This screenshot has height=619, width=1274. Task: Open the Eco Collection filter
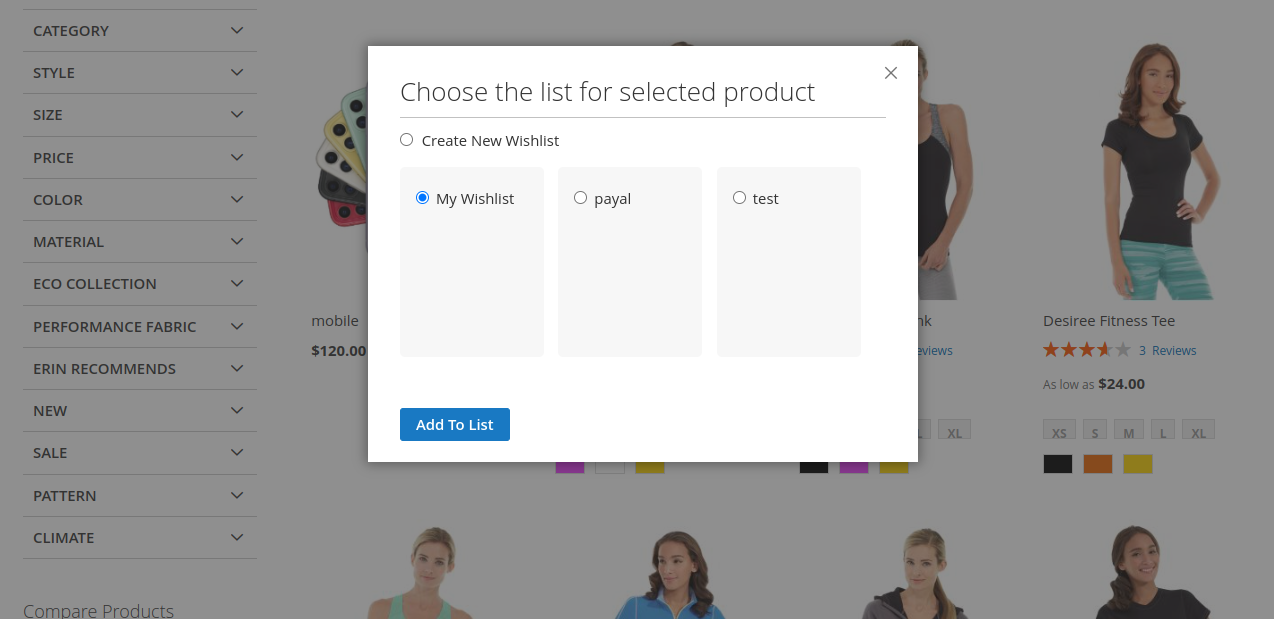coord(140,284)
